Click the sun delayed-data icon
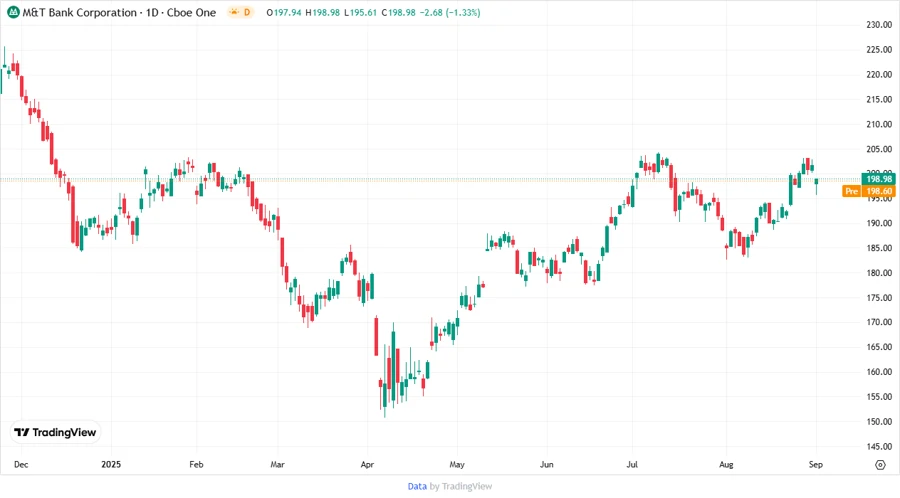This screenshot has width=900, height=498. tap(234, 12)
